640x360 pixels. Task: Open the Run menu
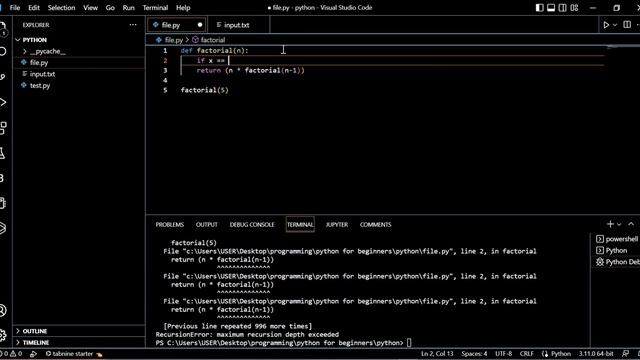click(128, 8)
